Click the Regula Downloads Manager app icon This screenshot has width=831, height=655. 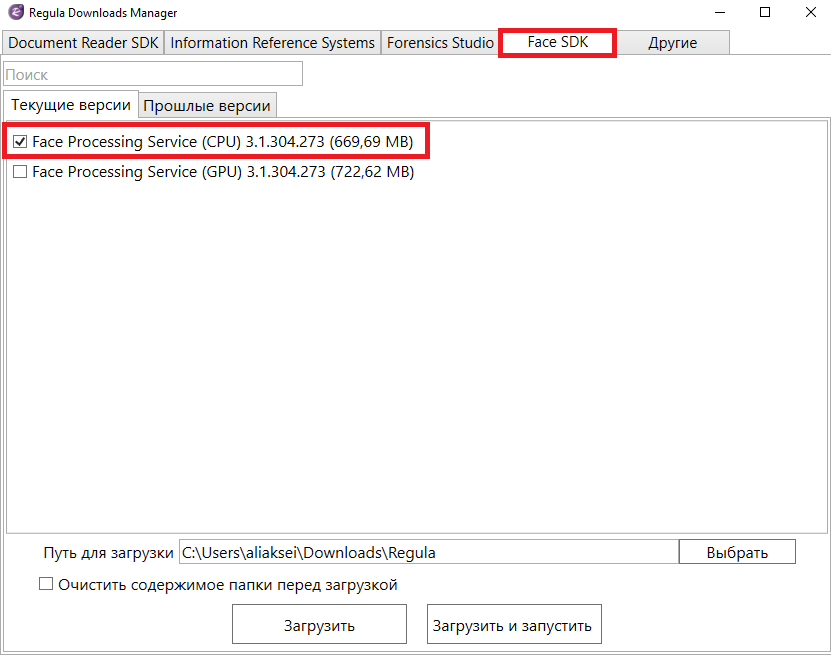16,12
